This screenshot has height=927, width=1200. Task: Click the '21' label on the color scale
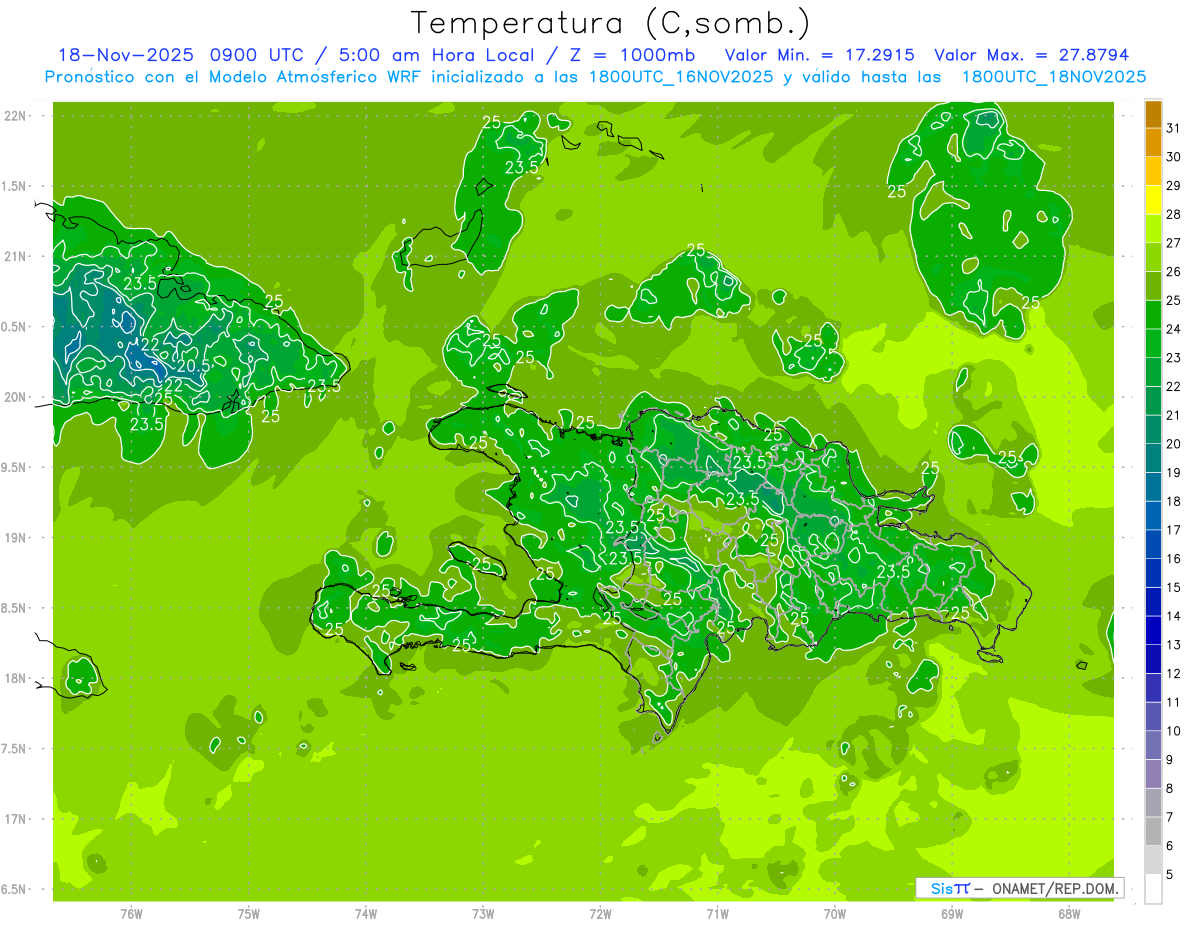(x=1174, y=415)
